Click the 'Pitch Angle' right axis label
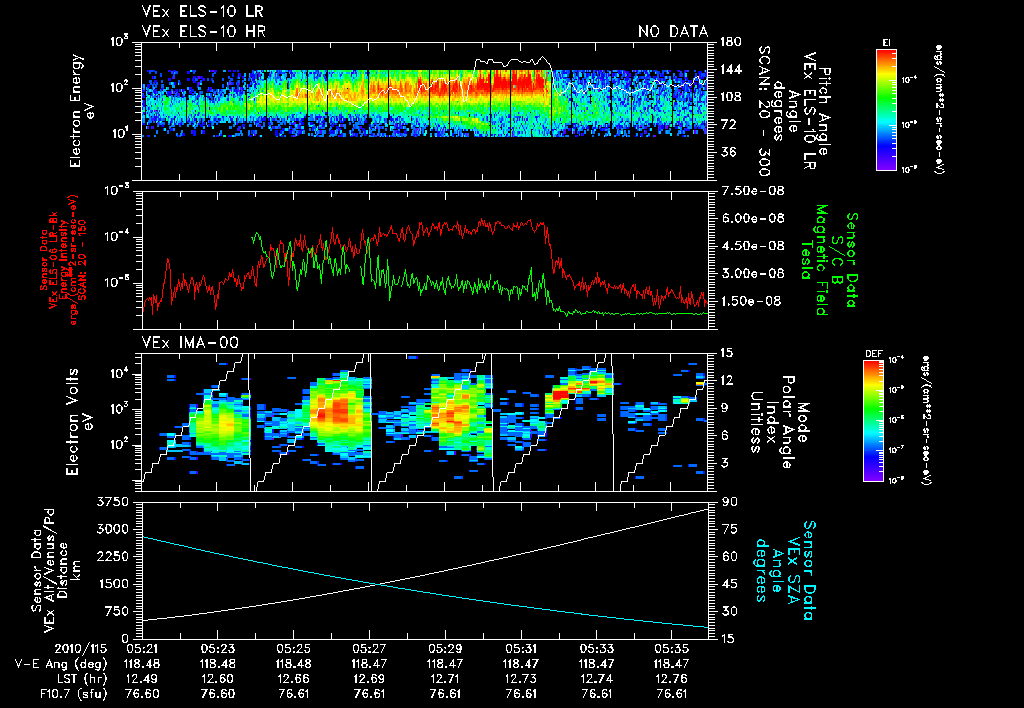Viewport: 1024px width, 708px height. [823, 111]
